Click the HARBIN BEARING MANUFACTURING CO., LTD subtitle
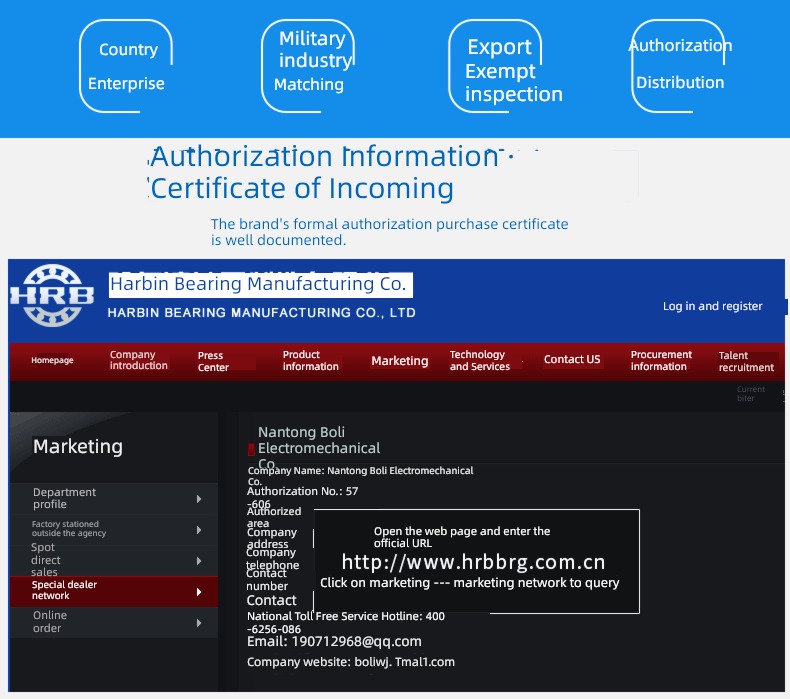790x699 pixels. pyautogui.click(x=261, y=312)
